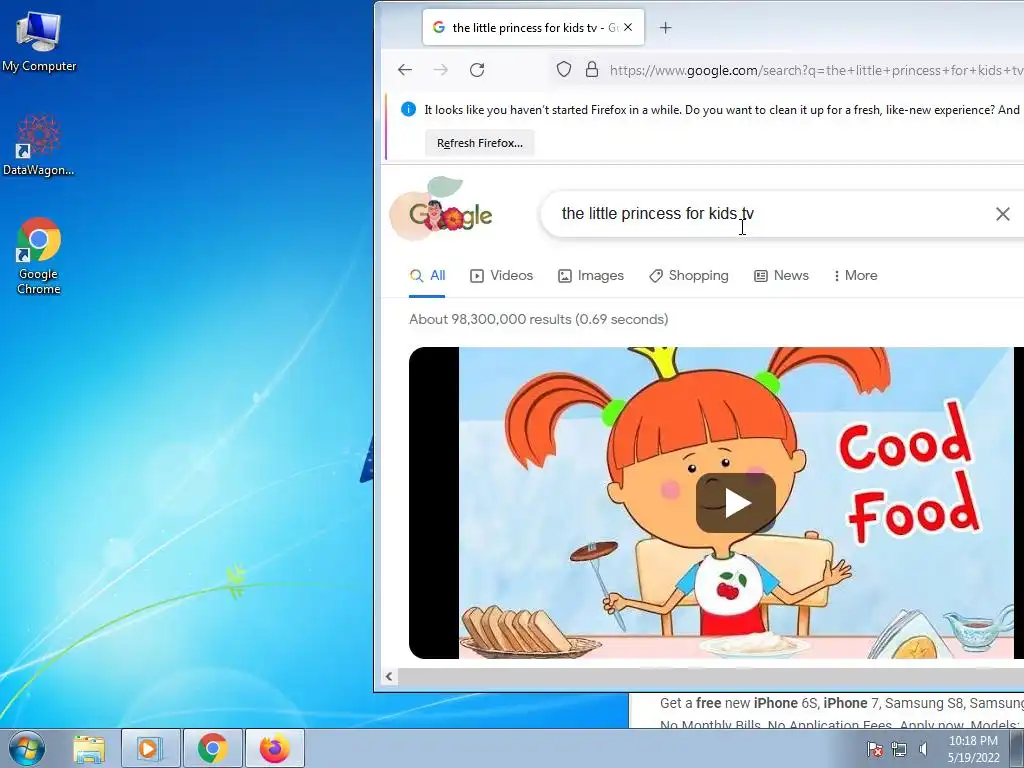Expand the More search options menu
Viewport: 1024px width, 768px height.
coord(855,276)
